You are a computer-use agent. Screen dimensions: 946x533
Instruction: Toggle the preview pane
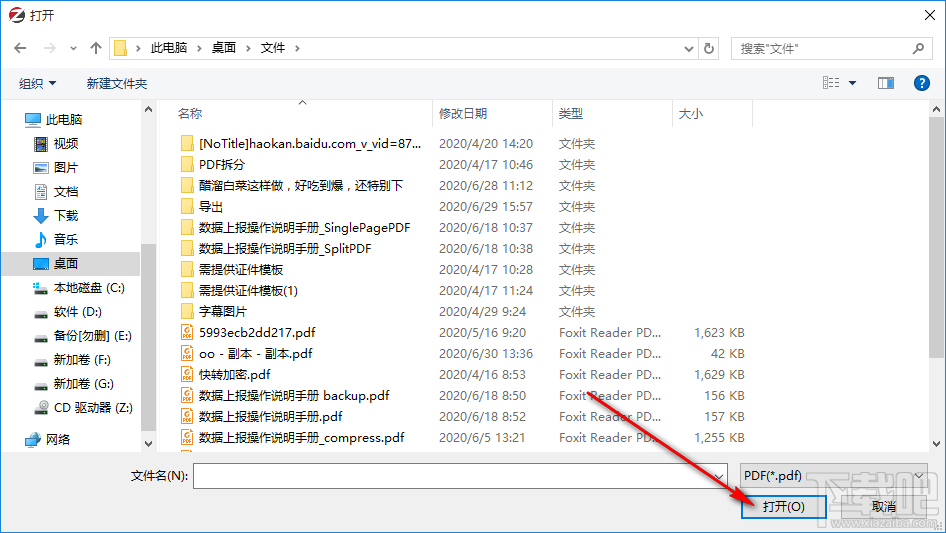pos(886,83)
